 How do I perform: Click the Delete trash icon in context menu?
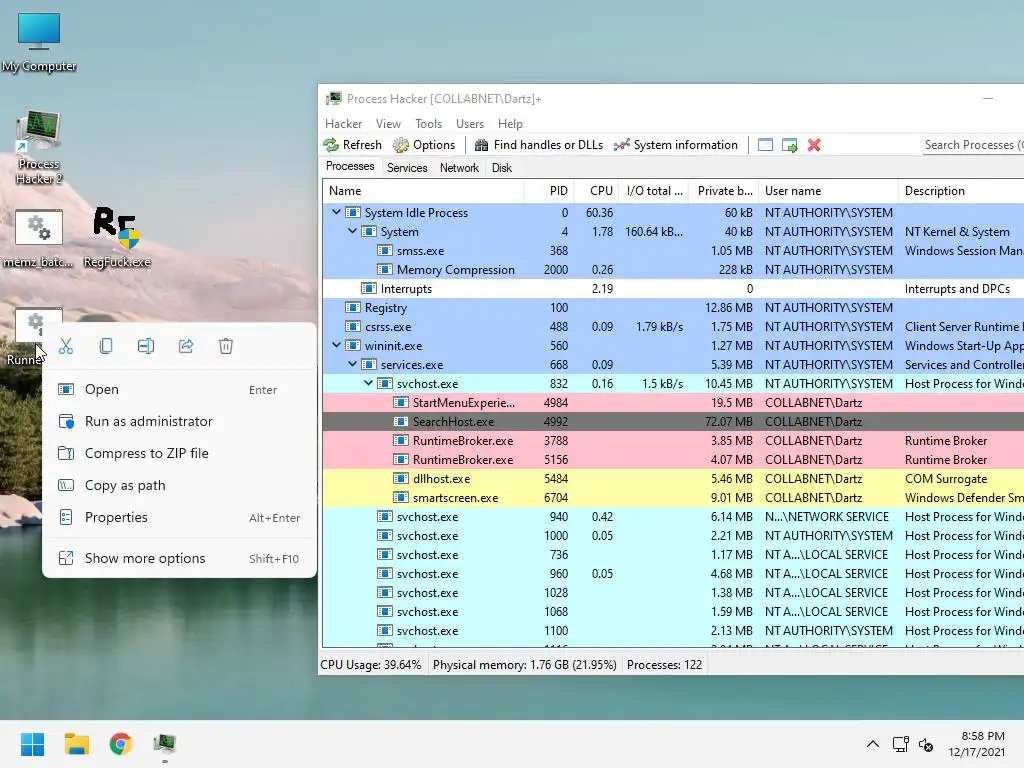226,346
